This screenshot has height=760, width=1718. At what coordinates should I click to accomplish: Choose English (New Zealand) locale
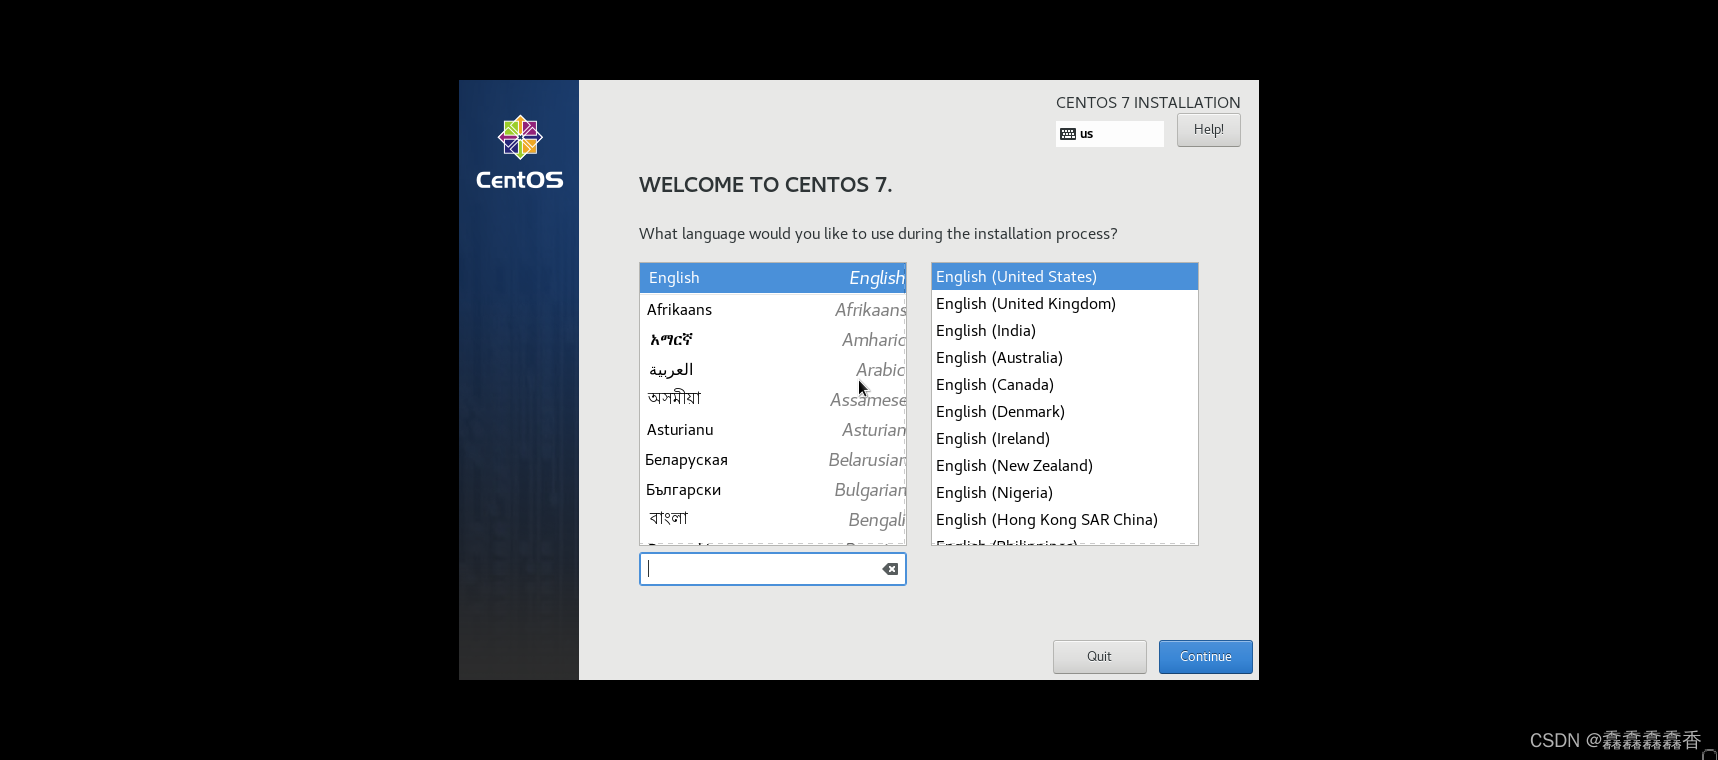point(1064,466)
